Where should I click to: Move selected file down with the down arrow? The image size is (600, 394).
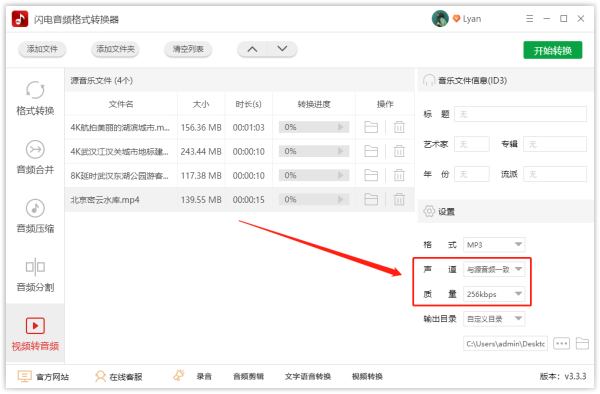(x=282, y=49)
